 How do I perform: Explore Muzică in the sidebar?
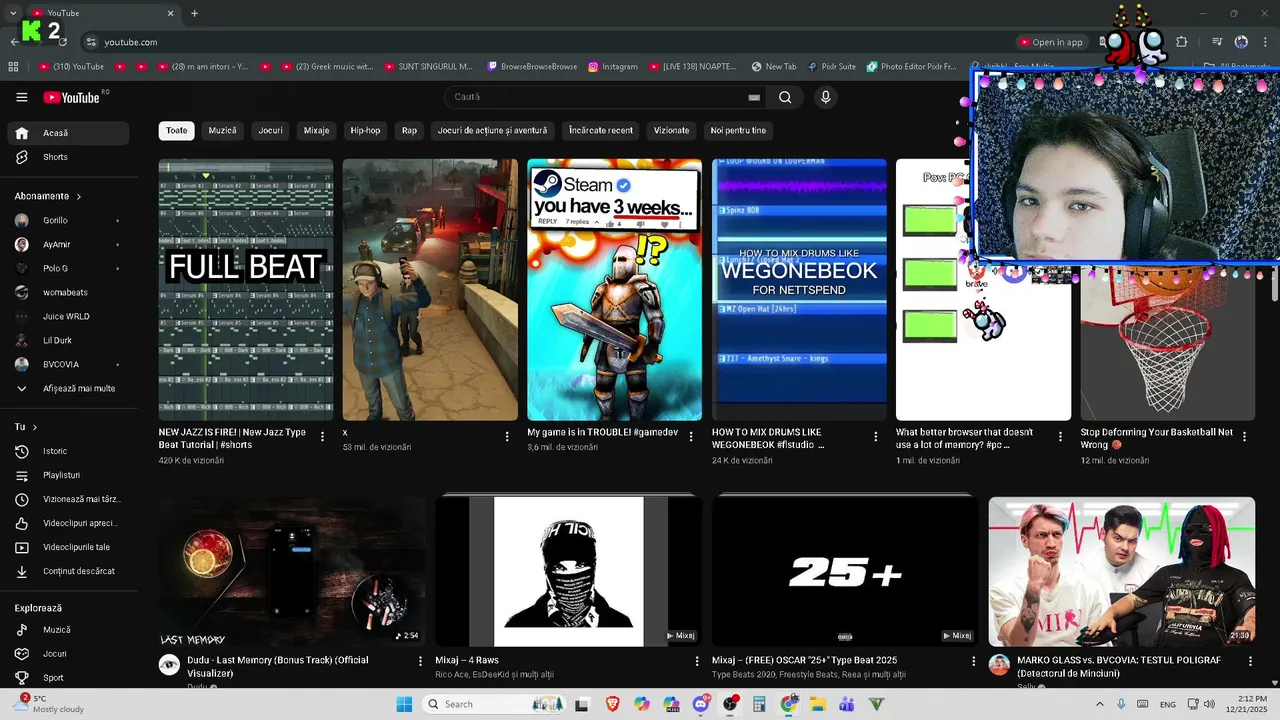68,630
